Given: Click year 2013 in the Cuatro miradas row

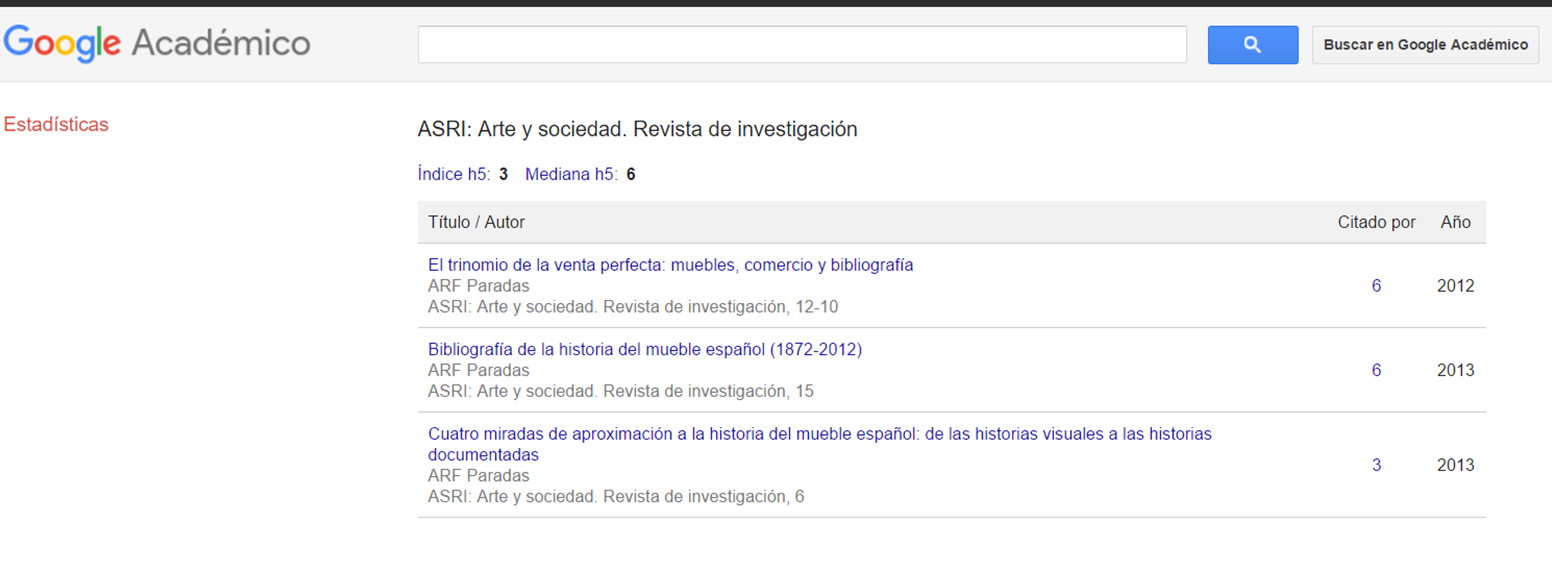Looking at the screenshot, I should tap(1456, 465).
